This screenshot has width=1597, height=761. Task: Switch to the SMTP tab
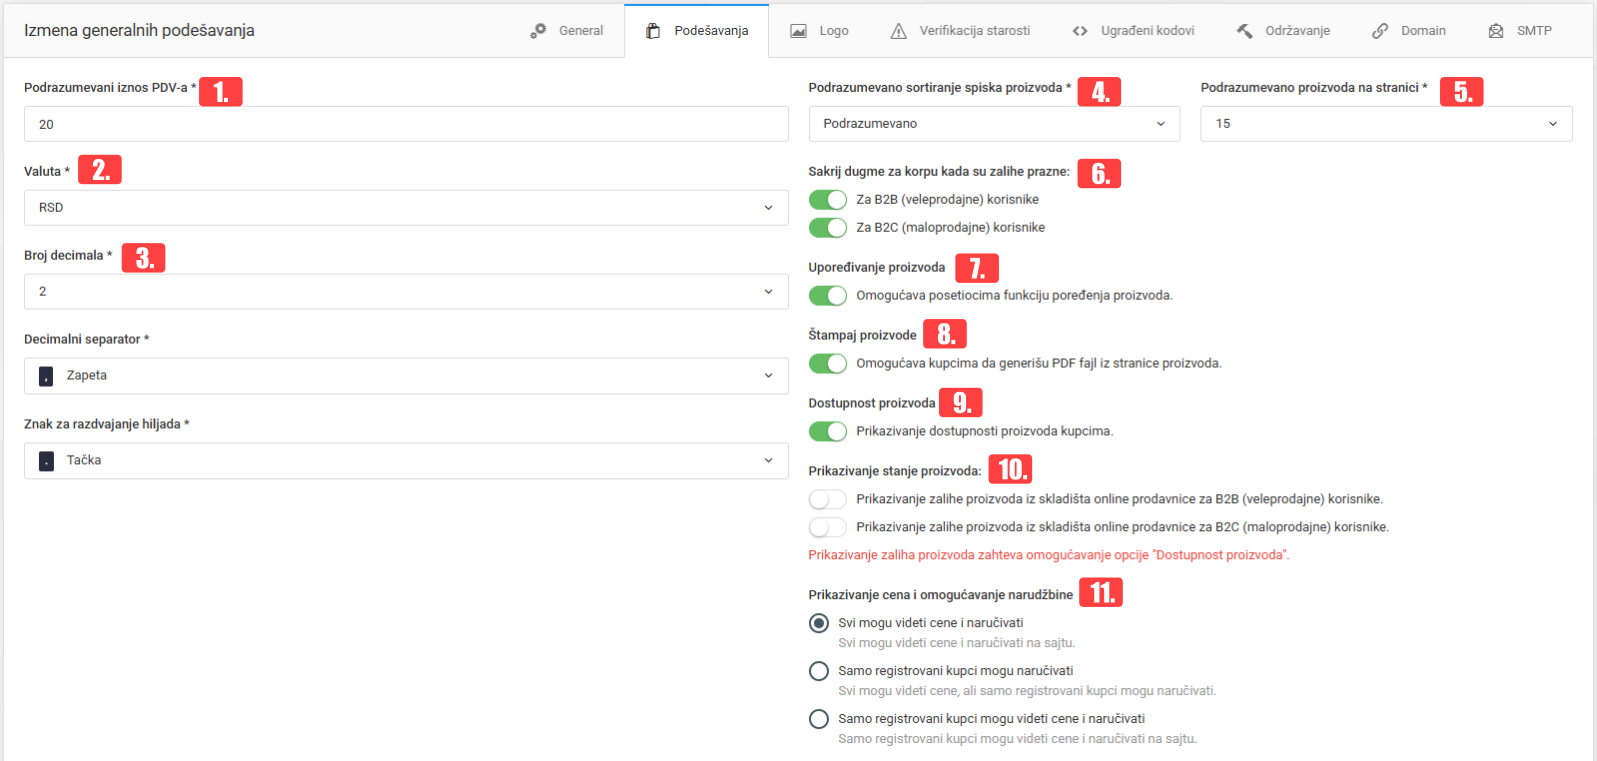pos(1533,31)
